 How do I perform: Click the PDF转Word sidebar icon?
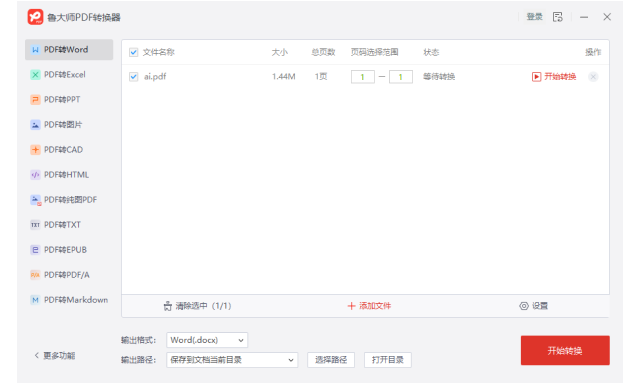pos(36,50)
